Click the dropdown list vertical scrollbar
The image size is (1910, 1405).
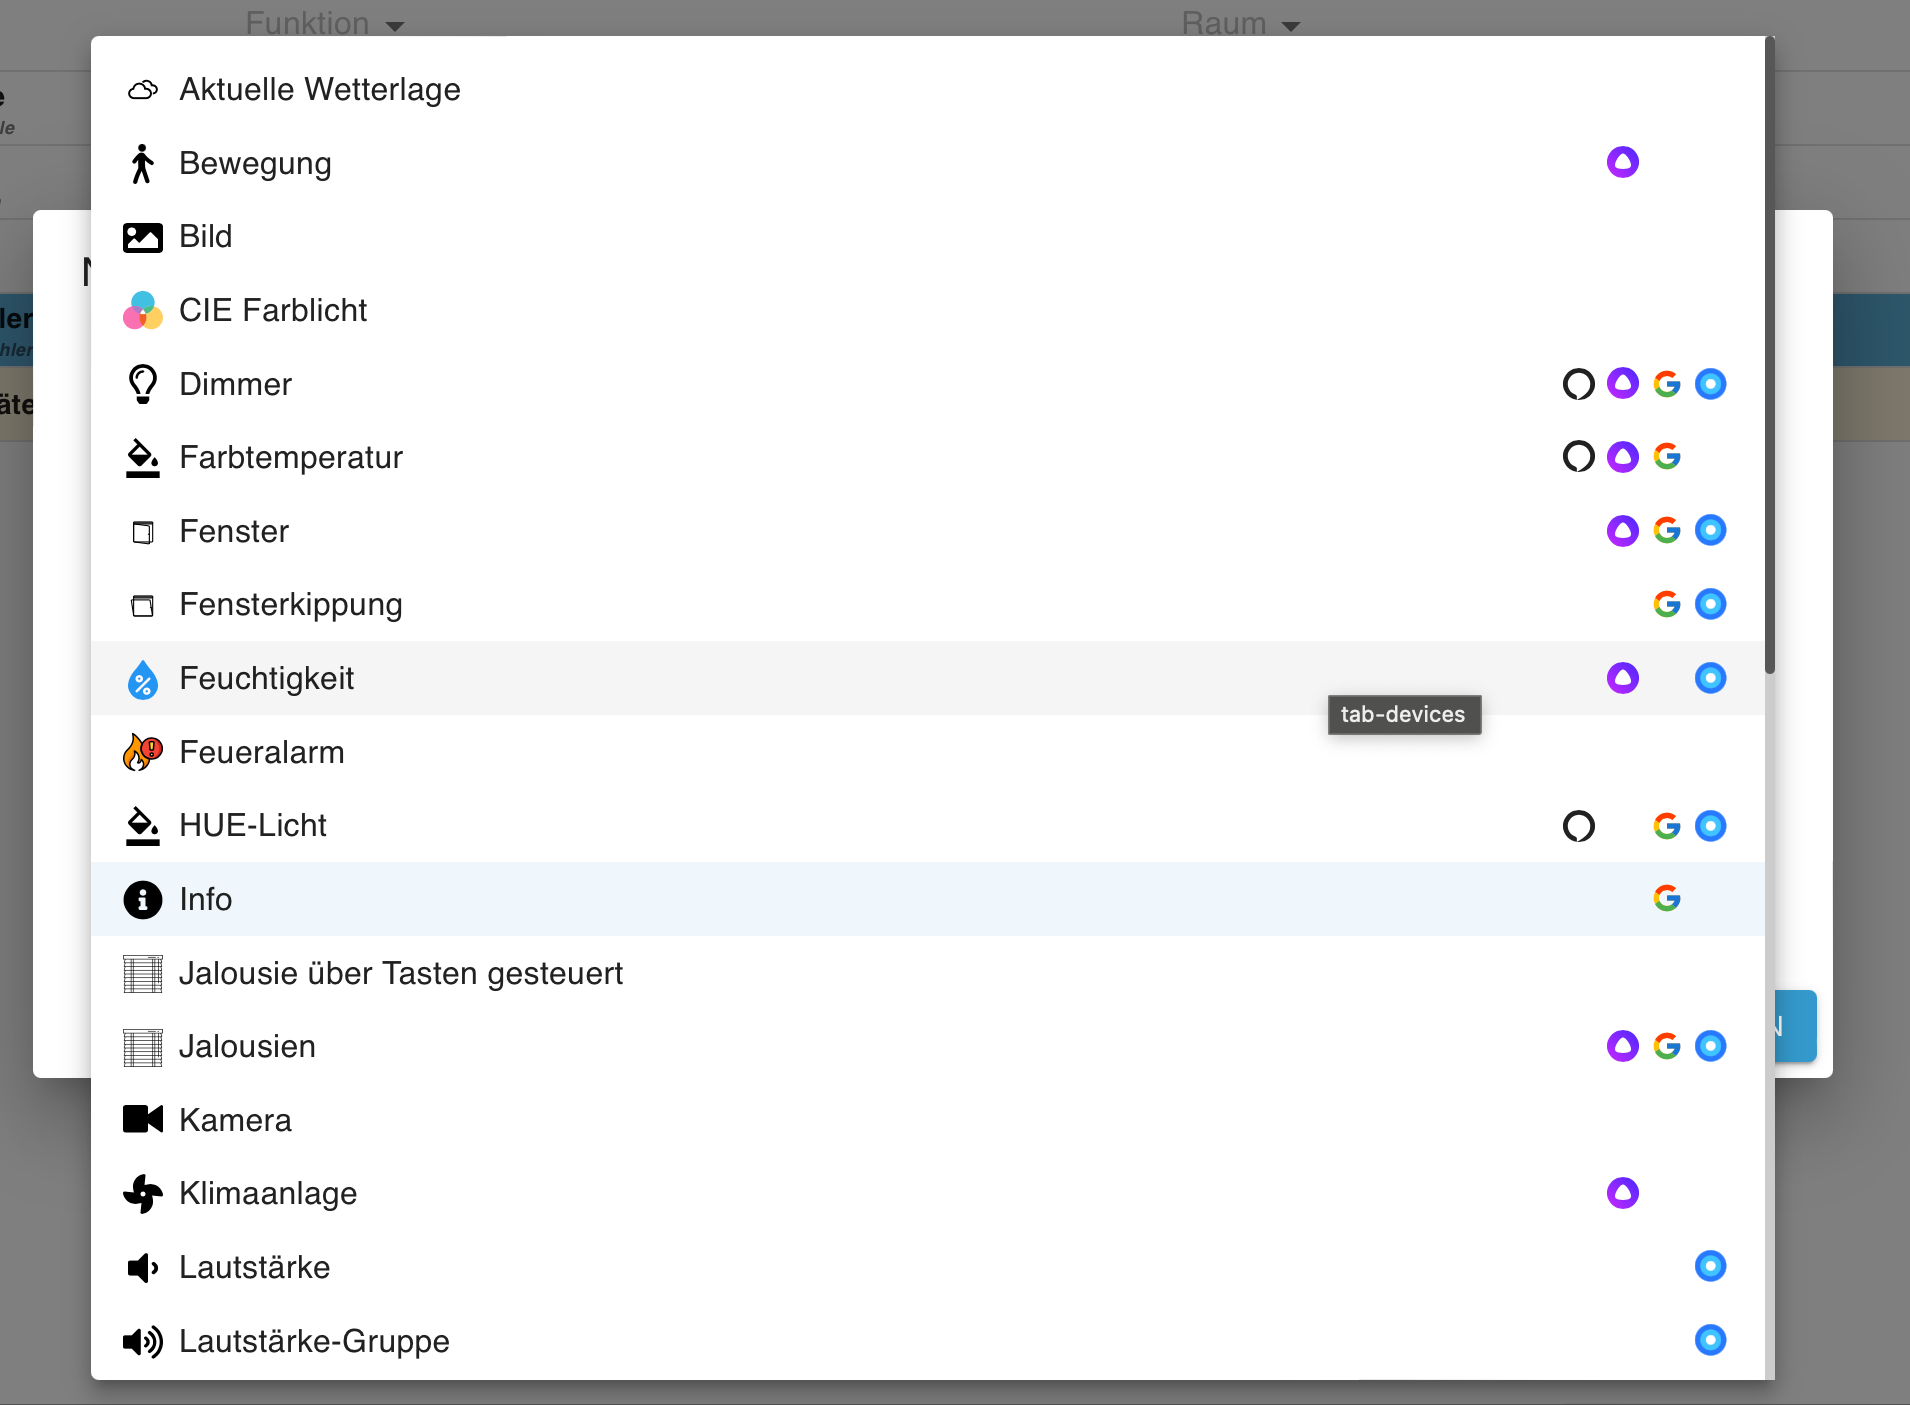[1770, 355]
